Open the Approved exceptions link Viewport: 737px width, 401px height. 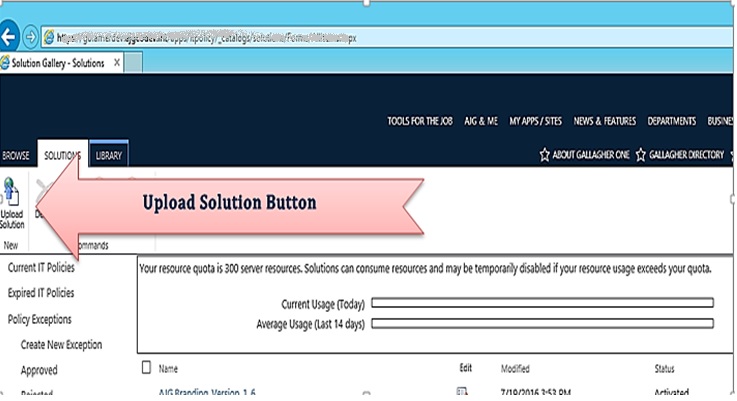coord(39,370)
